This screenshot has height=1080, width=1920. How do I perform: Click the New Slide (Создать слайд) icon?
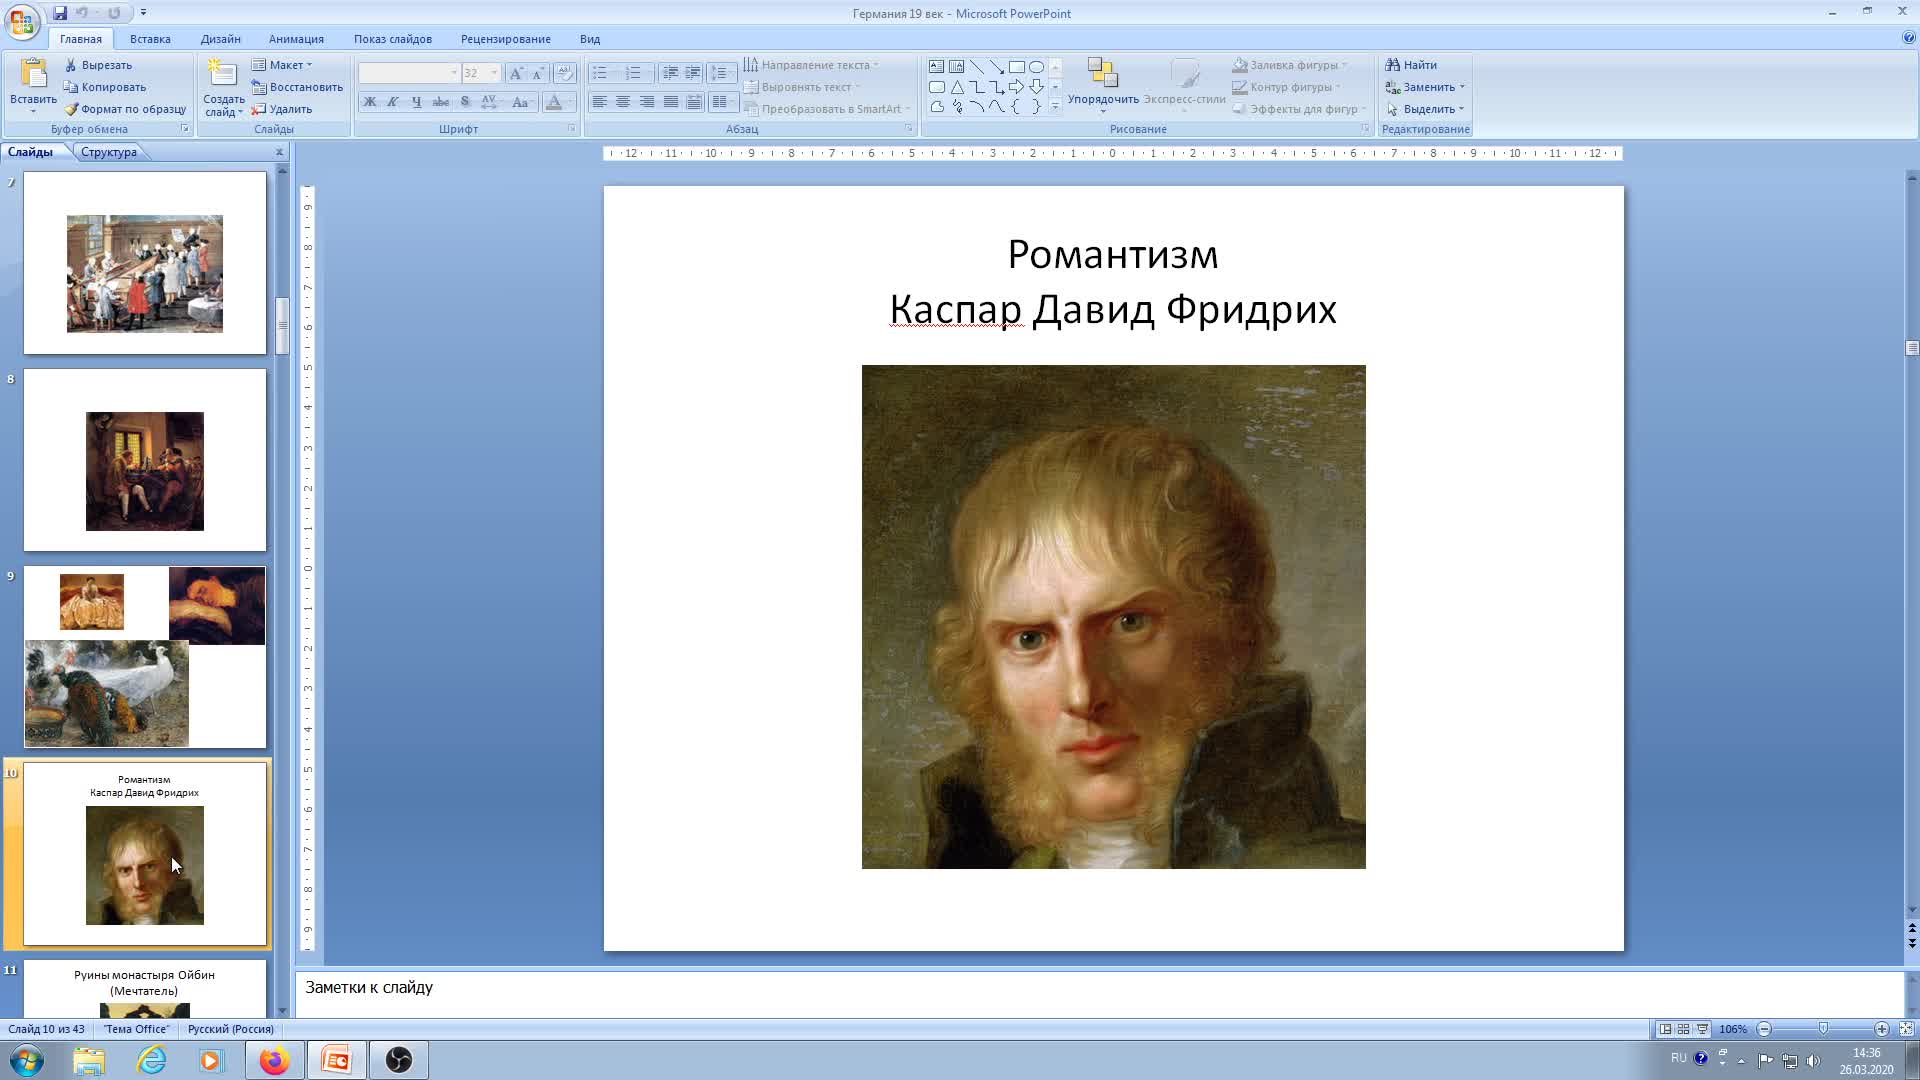point(222,72)
